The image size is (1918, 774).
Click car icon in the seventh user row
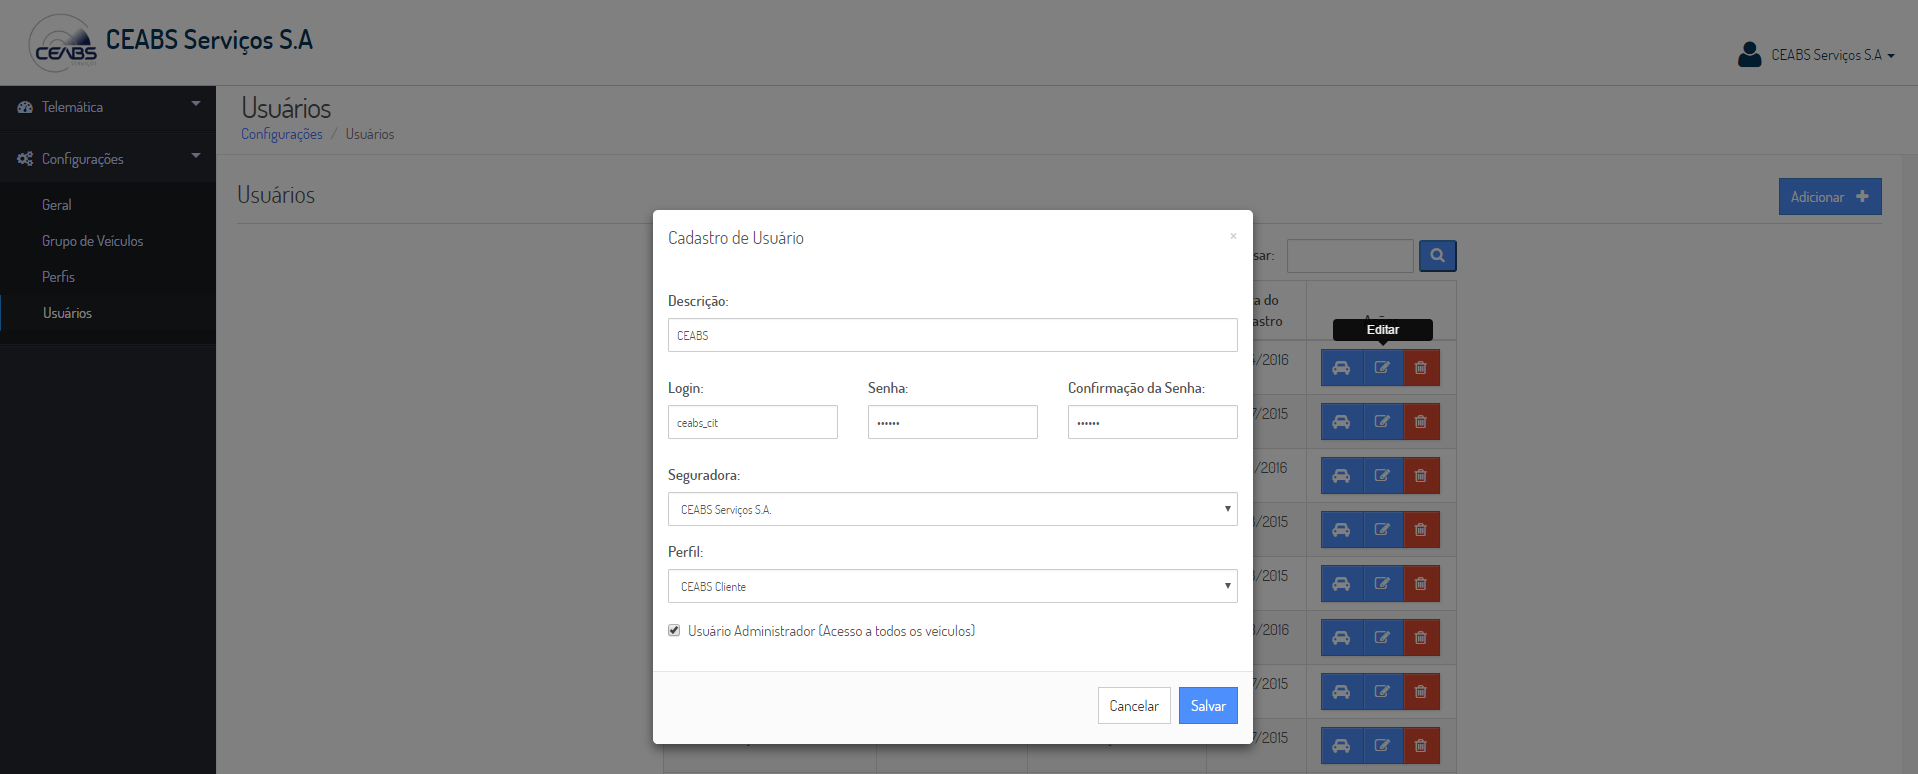point(1342,692)
